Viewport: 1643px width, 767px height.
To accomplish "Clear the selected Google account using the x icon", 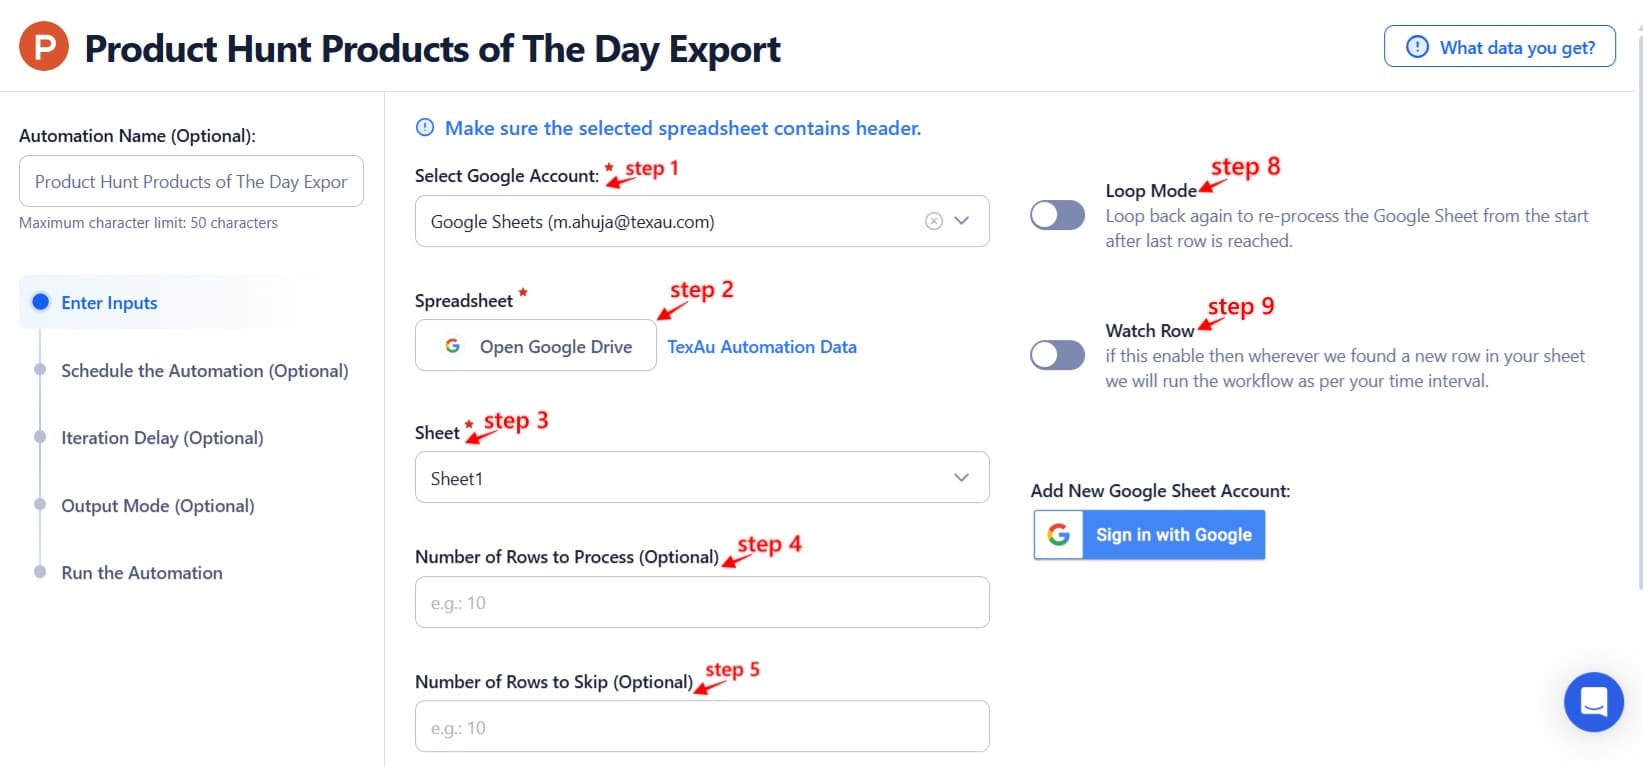I will (x=933, y=220).
